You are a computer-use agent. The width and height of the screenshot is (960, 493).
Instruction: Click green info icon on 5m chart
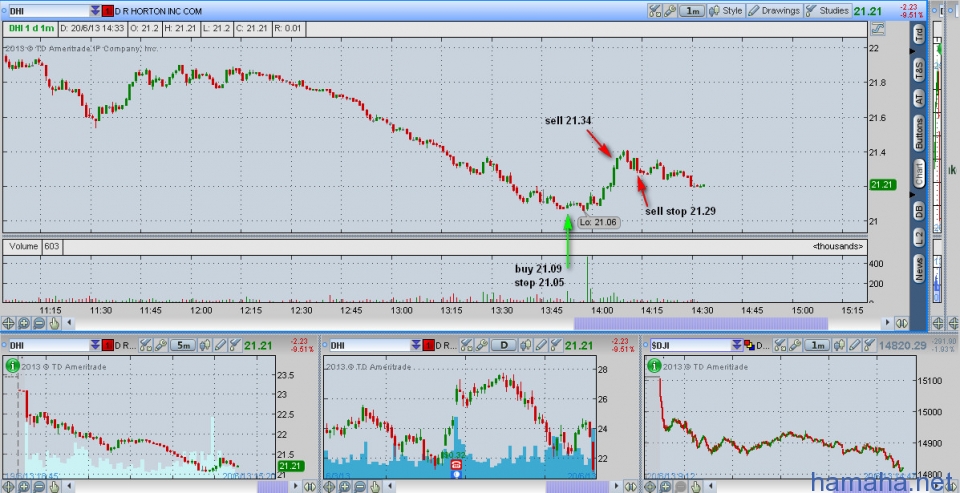click(x=12, y=366)
